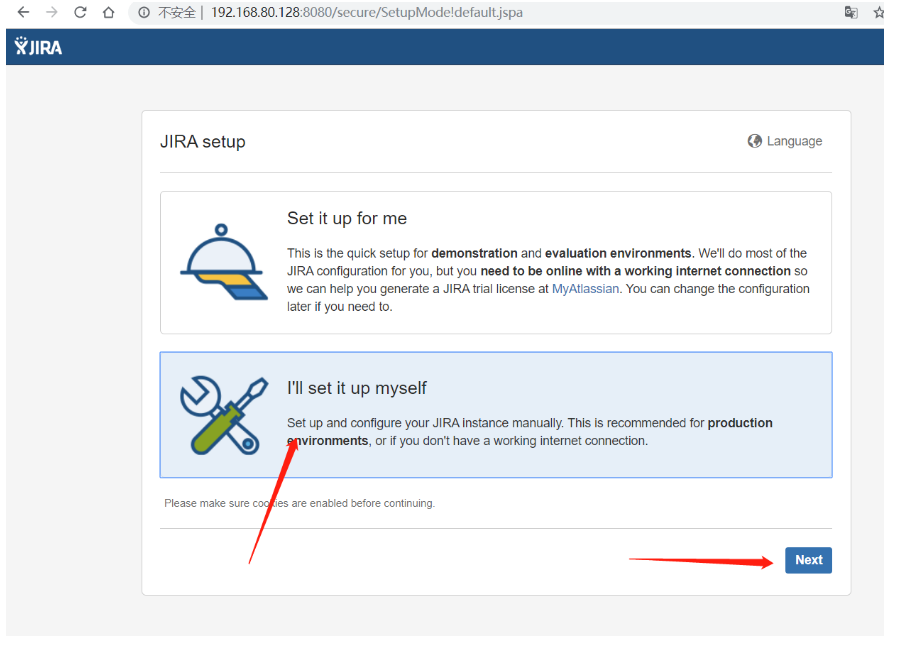Reload the page with the refresh icon

[80, 12]
